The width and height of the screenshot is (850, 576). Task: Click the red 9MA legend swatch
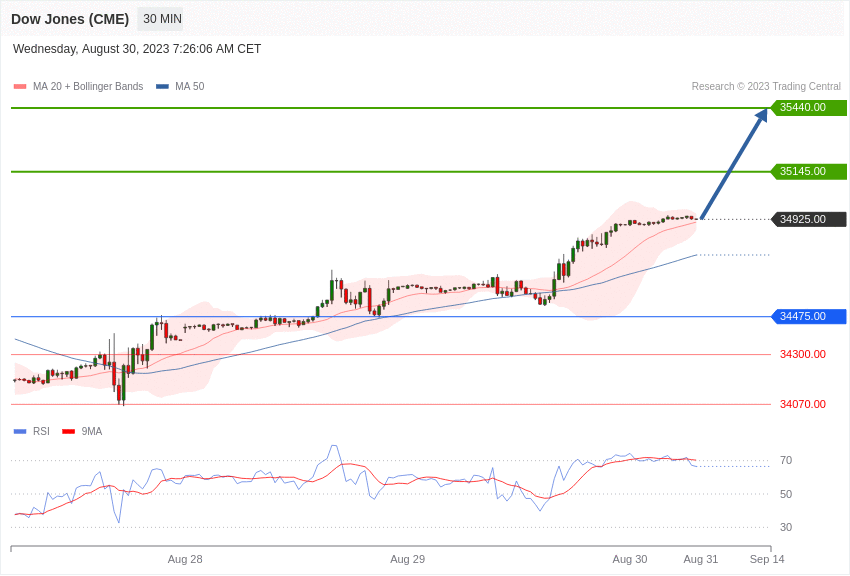pyautogui.click(x=68, y=432)
